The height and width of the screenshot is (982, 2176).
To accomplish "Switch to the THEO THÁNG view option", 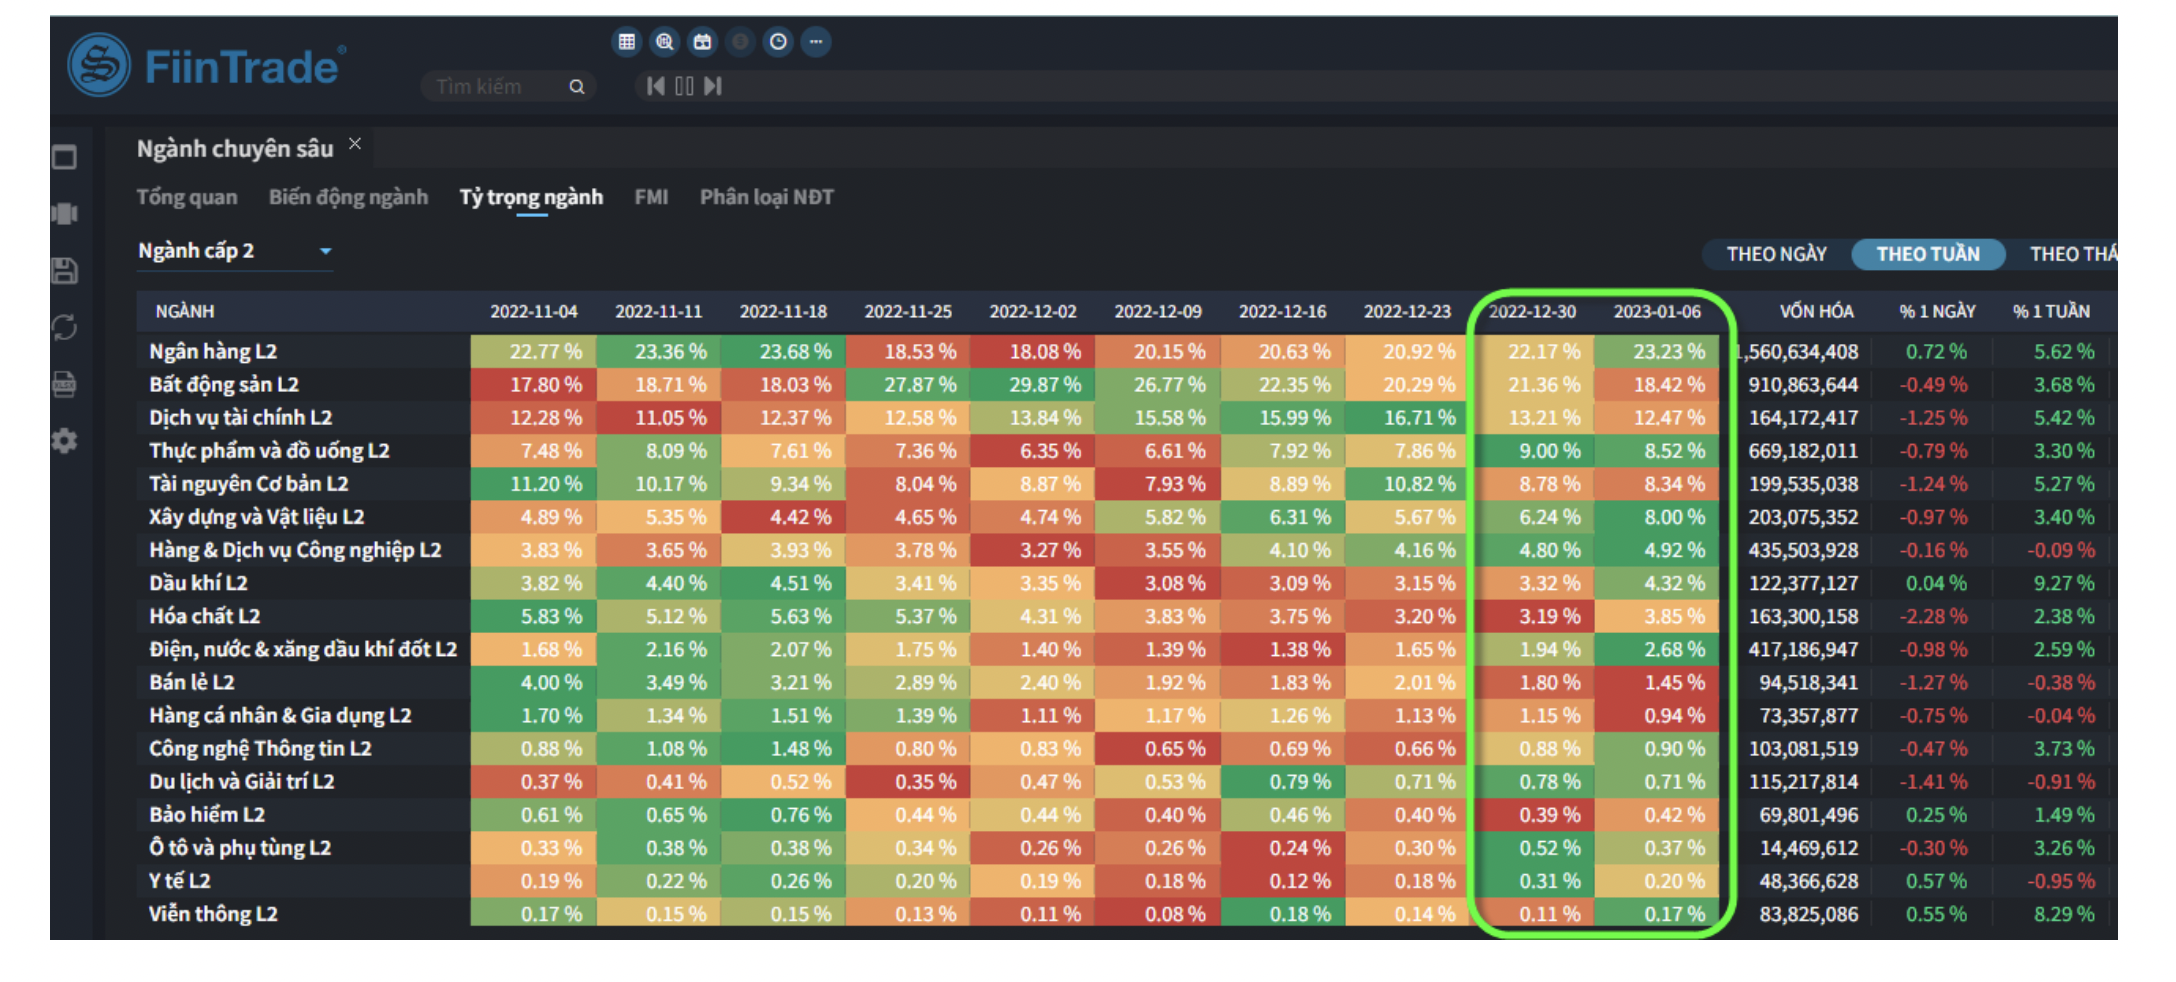I will click(2070, 254).
